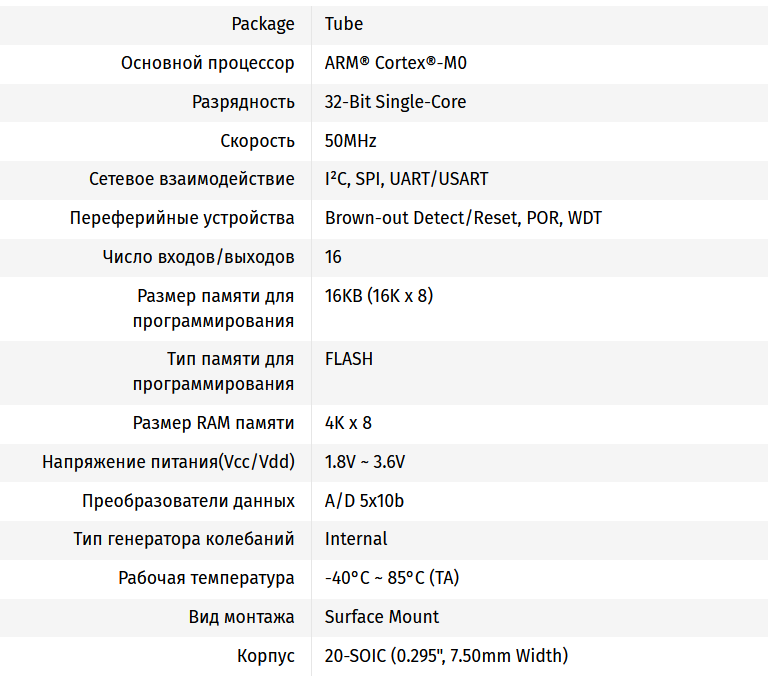768x676 pixels.
Task: Select the 'Surface Mount' mounting value
Action: point(382,617)
